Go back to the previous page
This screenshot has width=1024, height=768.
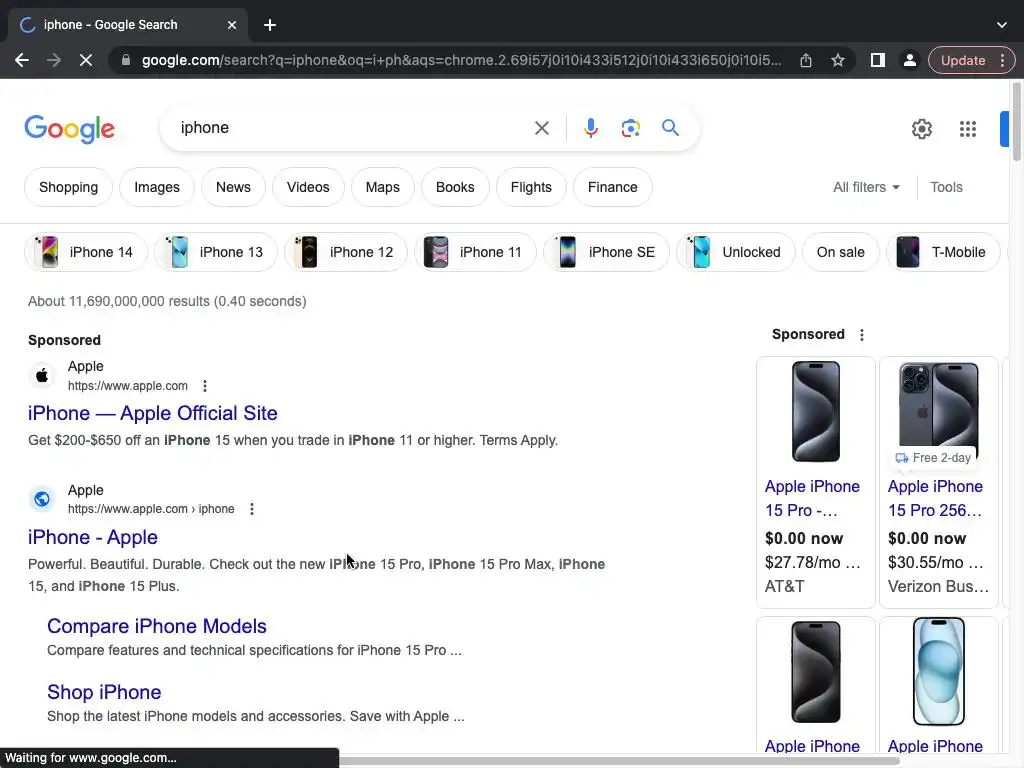tap(22, 60)
